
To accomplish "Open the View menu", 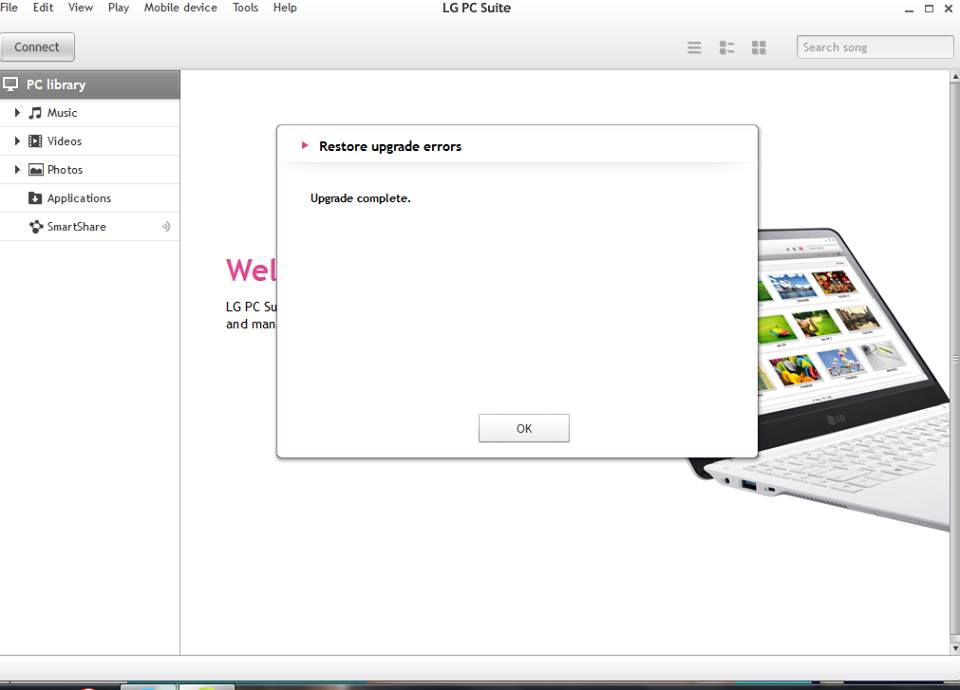I will [80, 7].
